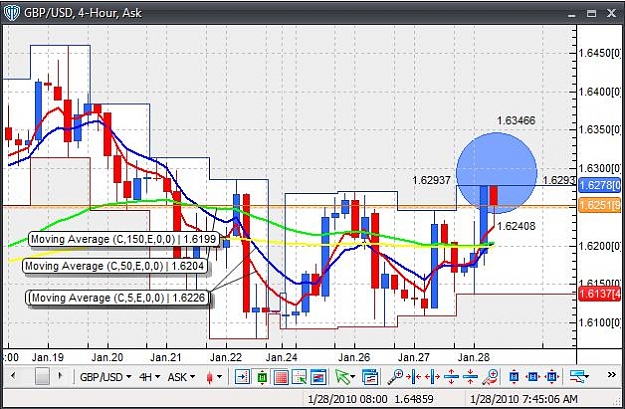Toggle the red chart grid icon

tap(281, 376)
